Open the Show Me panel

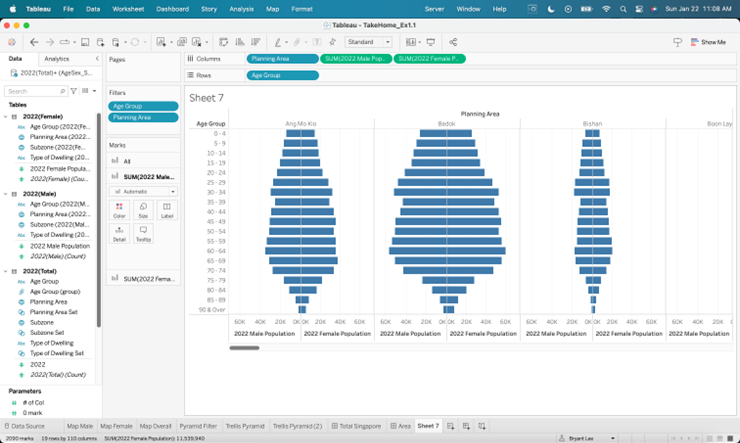(x=706, y=42)
